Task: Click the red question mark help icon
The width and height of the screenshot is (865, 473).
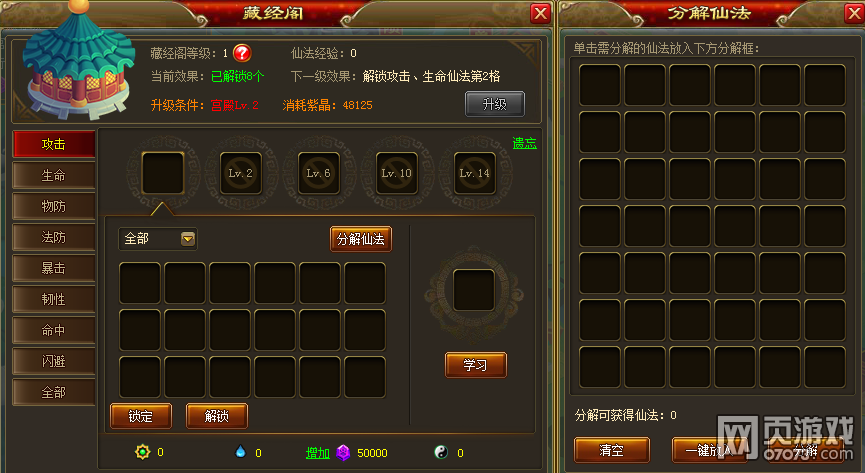Action: point(242,53)
